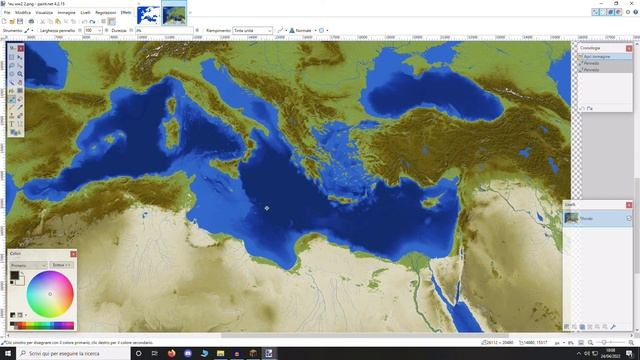Select the Rectangle Select tool

click(x=11, y=58)
